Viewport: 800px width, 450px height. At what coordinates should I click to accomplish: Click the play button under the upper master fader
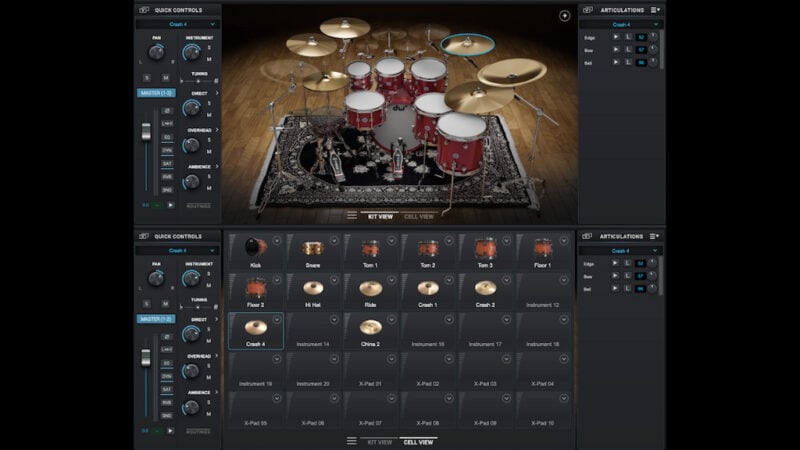pyautogui.click(x=170, y=205)
